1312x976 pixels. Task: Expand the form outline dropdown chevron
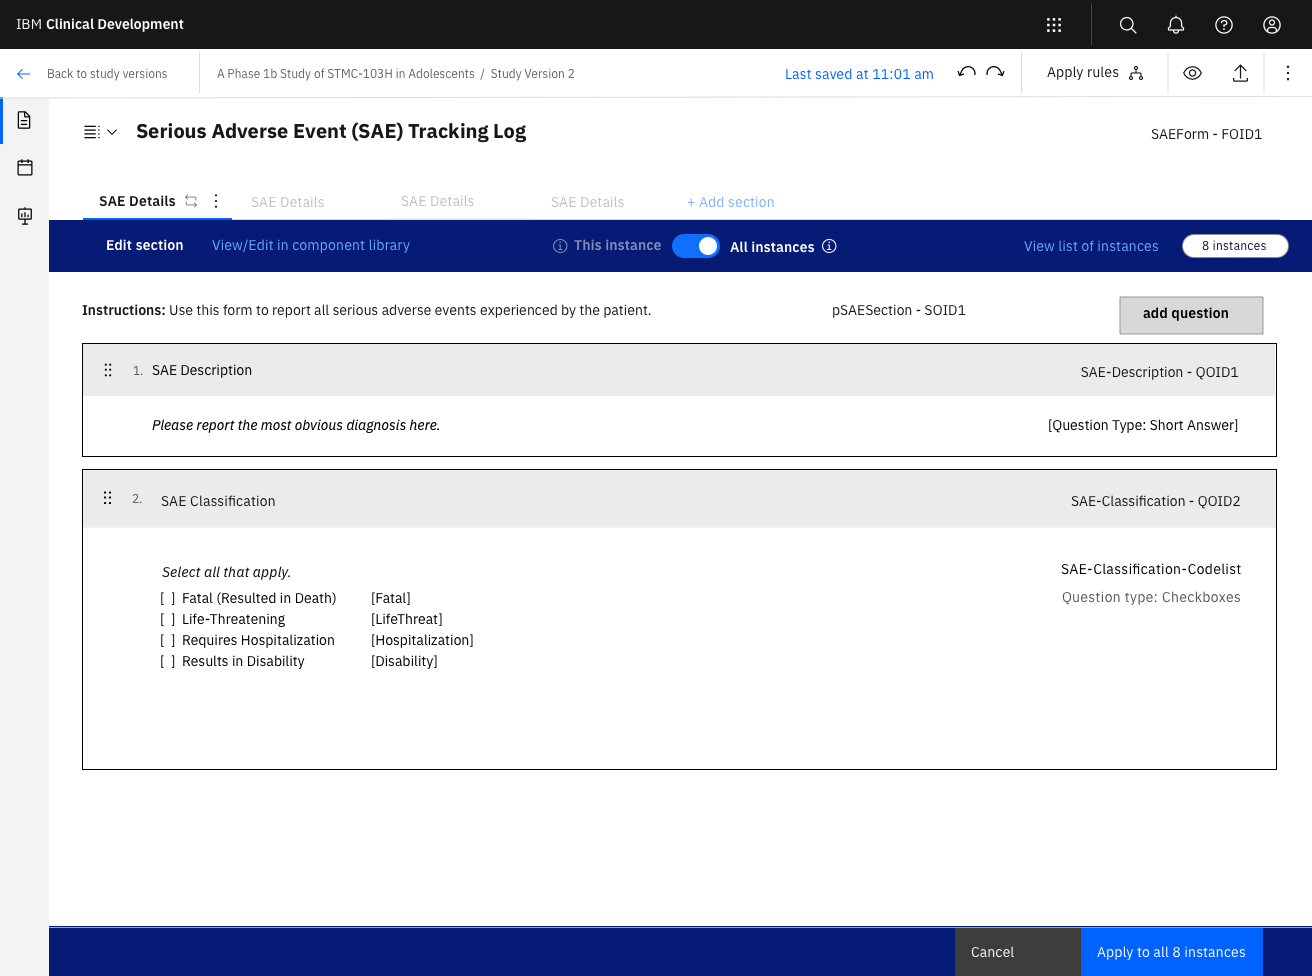111,132
